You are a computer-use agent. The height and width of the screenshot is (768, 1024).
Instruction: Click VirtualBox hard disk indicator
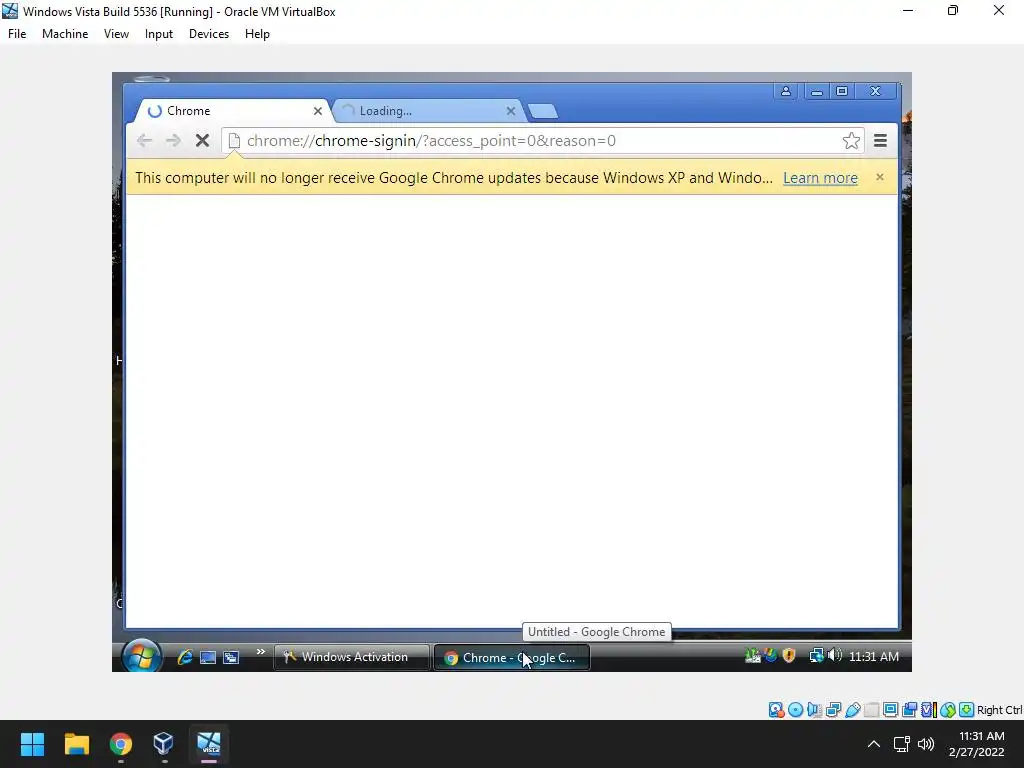[776, 710]
